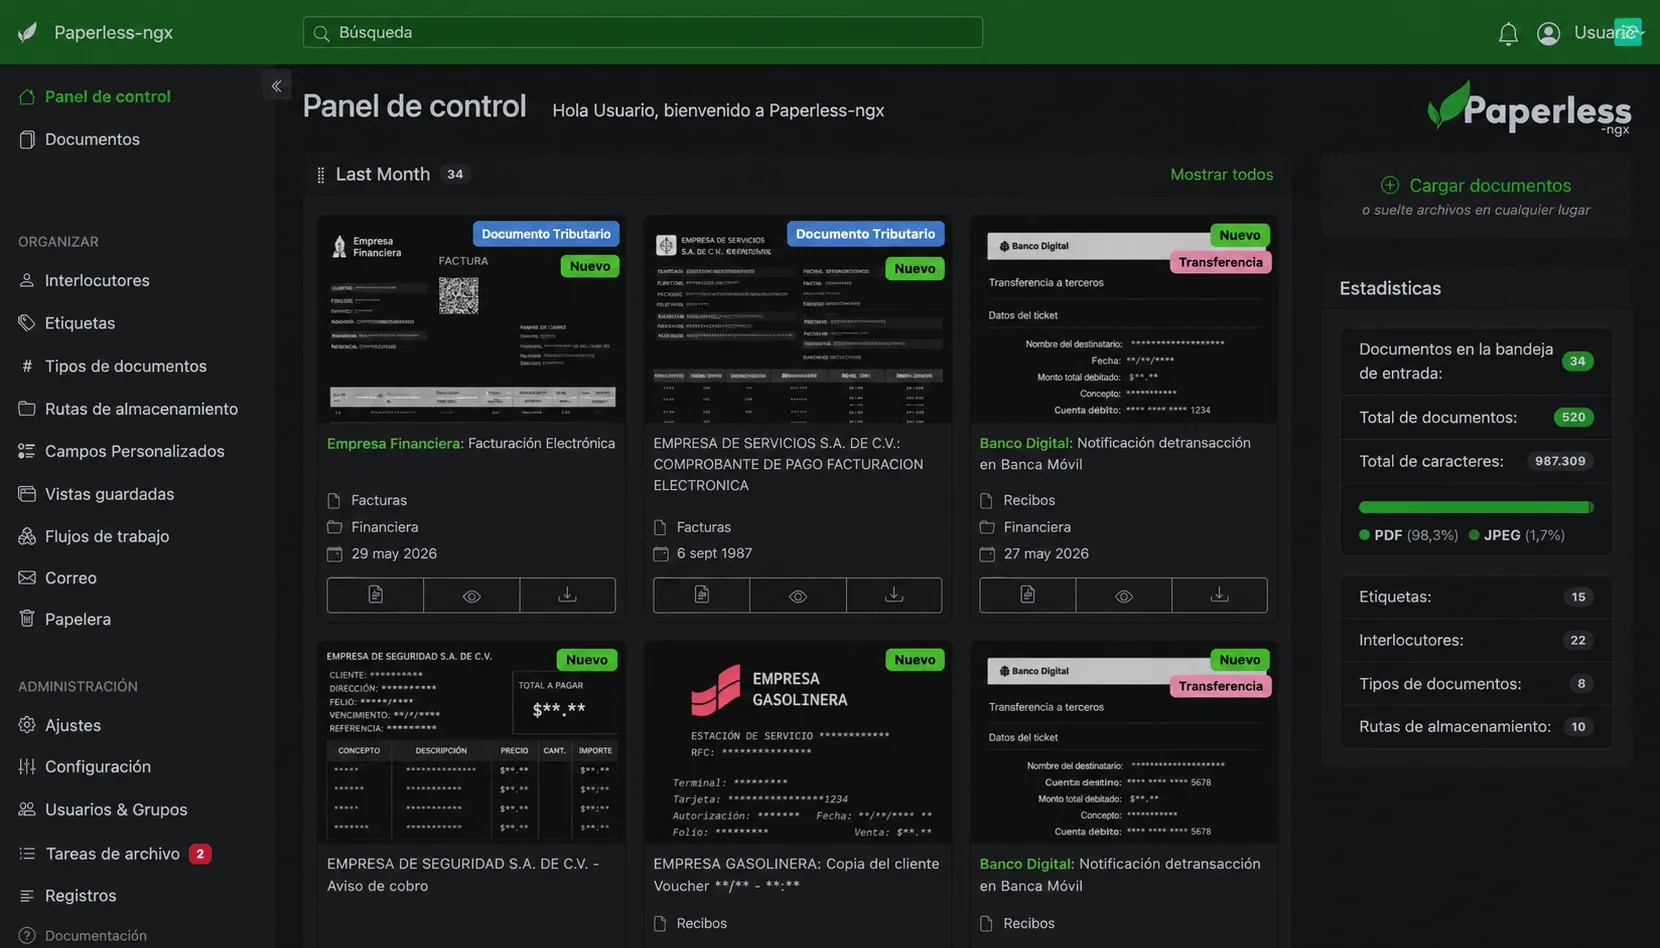
Task: Click the Nuevo tag on Empresa Financiera card
Action: 590,266
